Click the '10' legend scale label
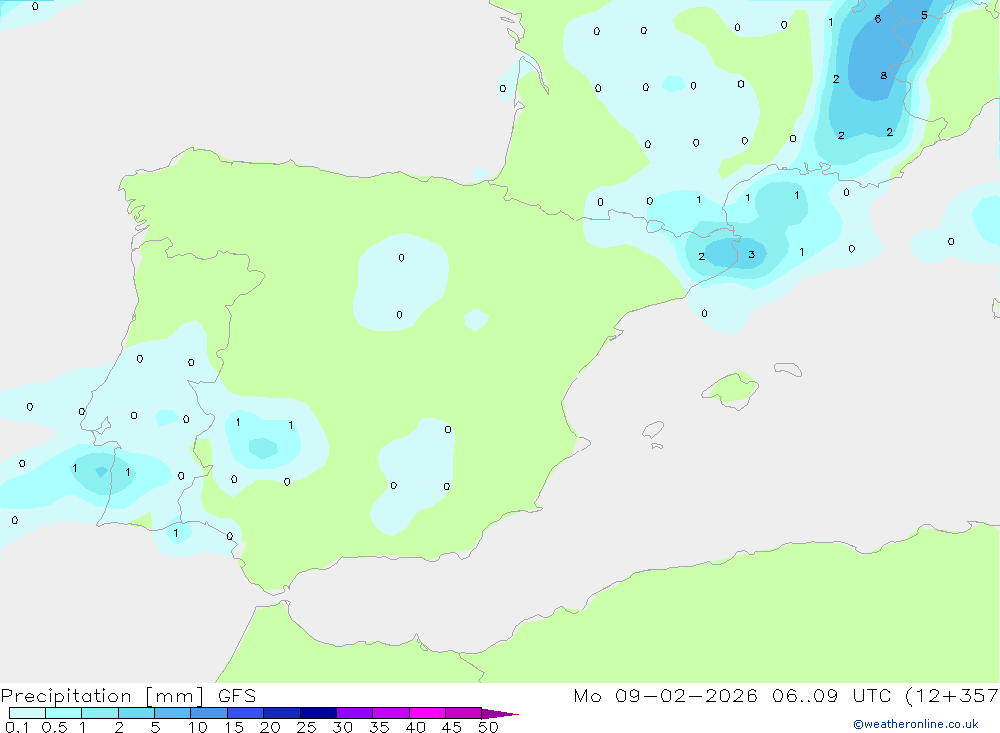This screenshot has width=1000, height=733. (198, 727)
